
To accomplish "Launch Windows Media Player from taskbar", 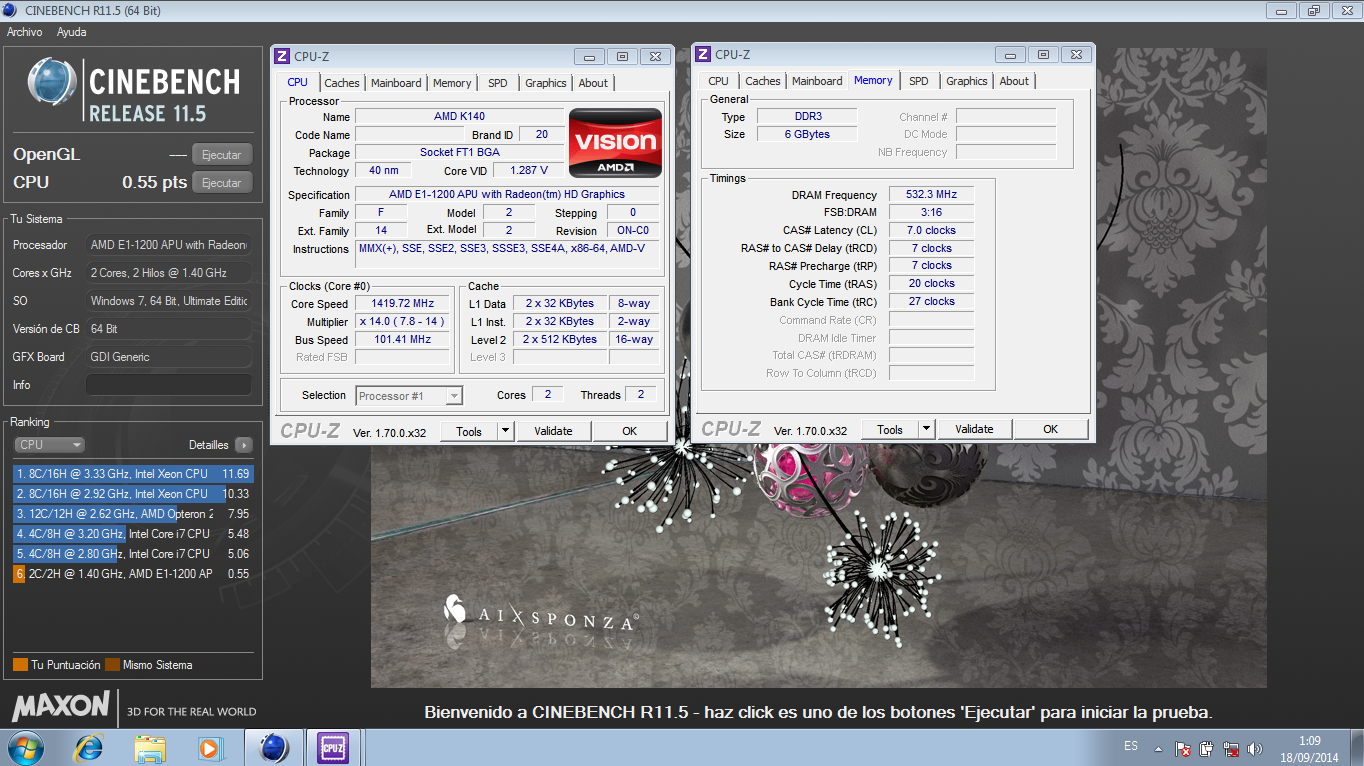I will 210,747.
